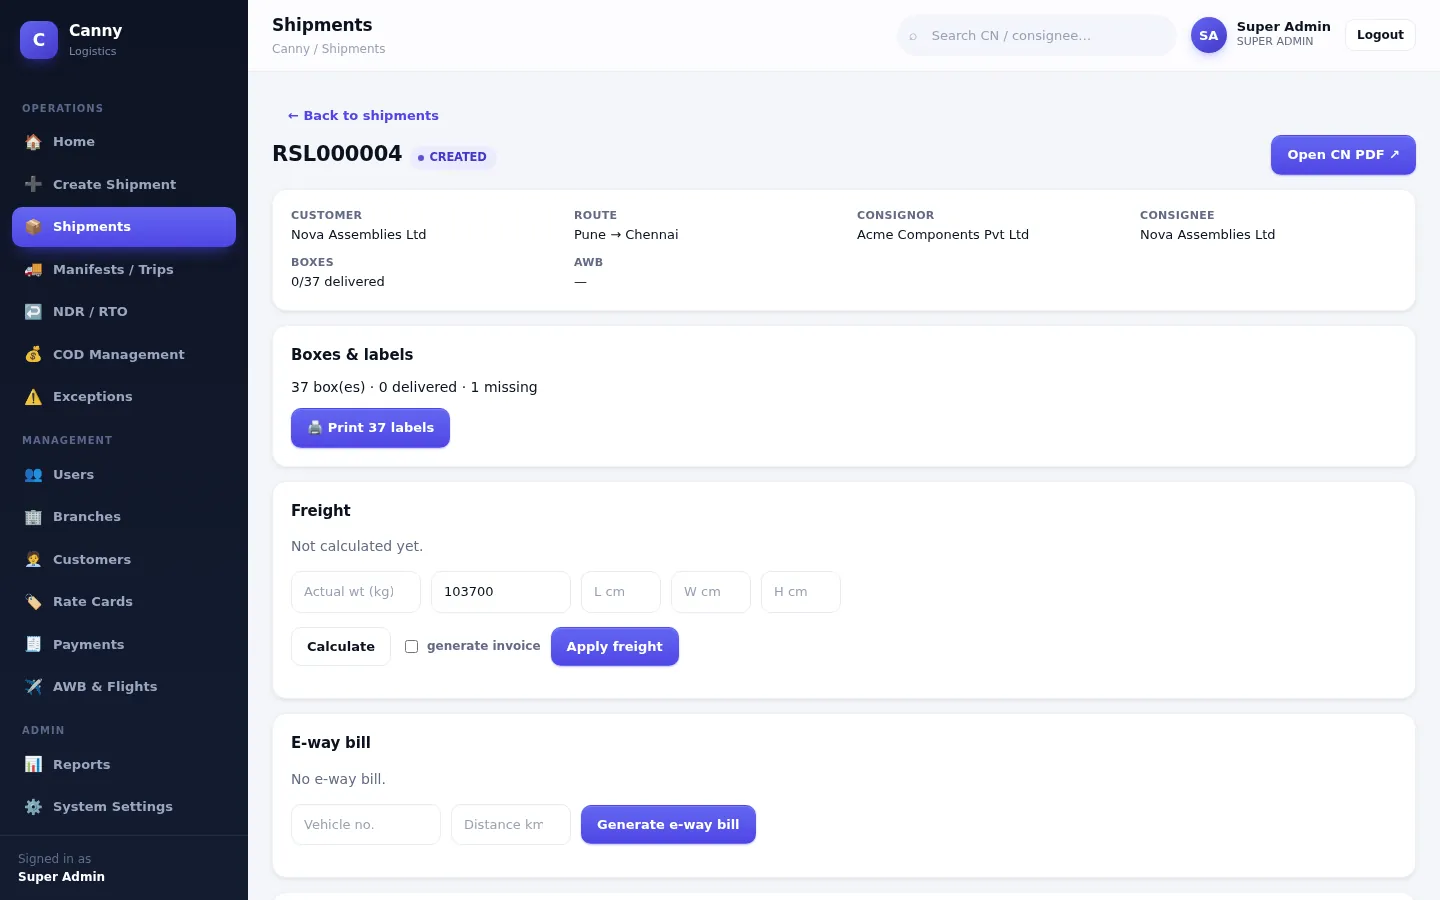Open CN PDF in new tab
1440x900 pixels.
1343,155
